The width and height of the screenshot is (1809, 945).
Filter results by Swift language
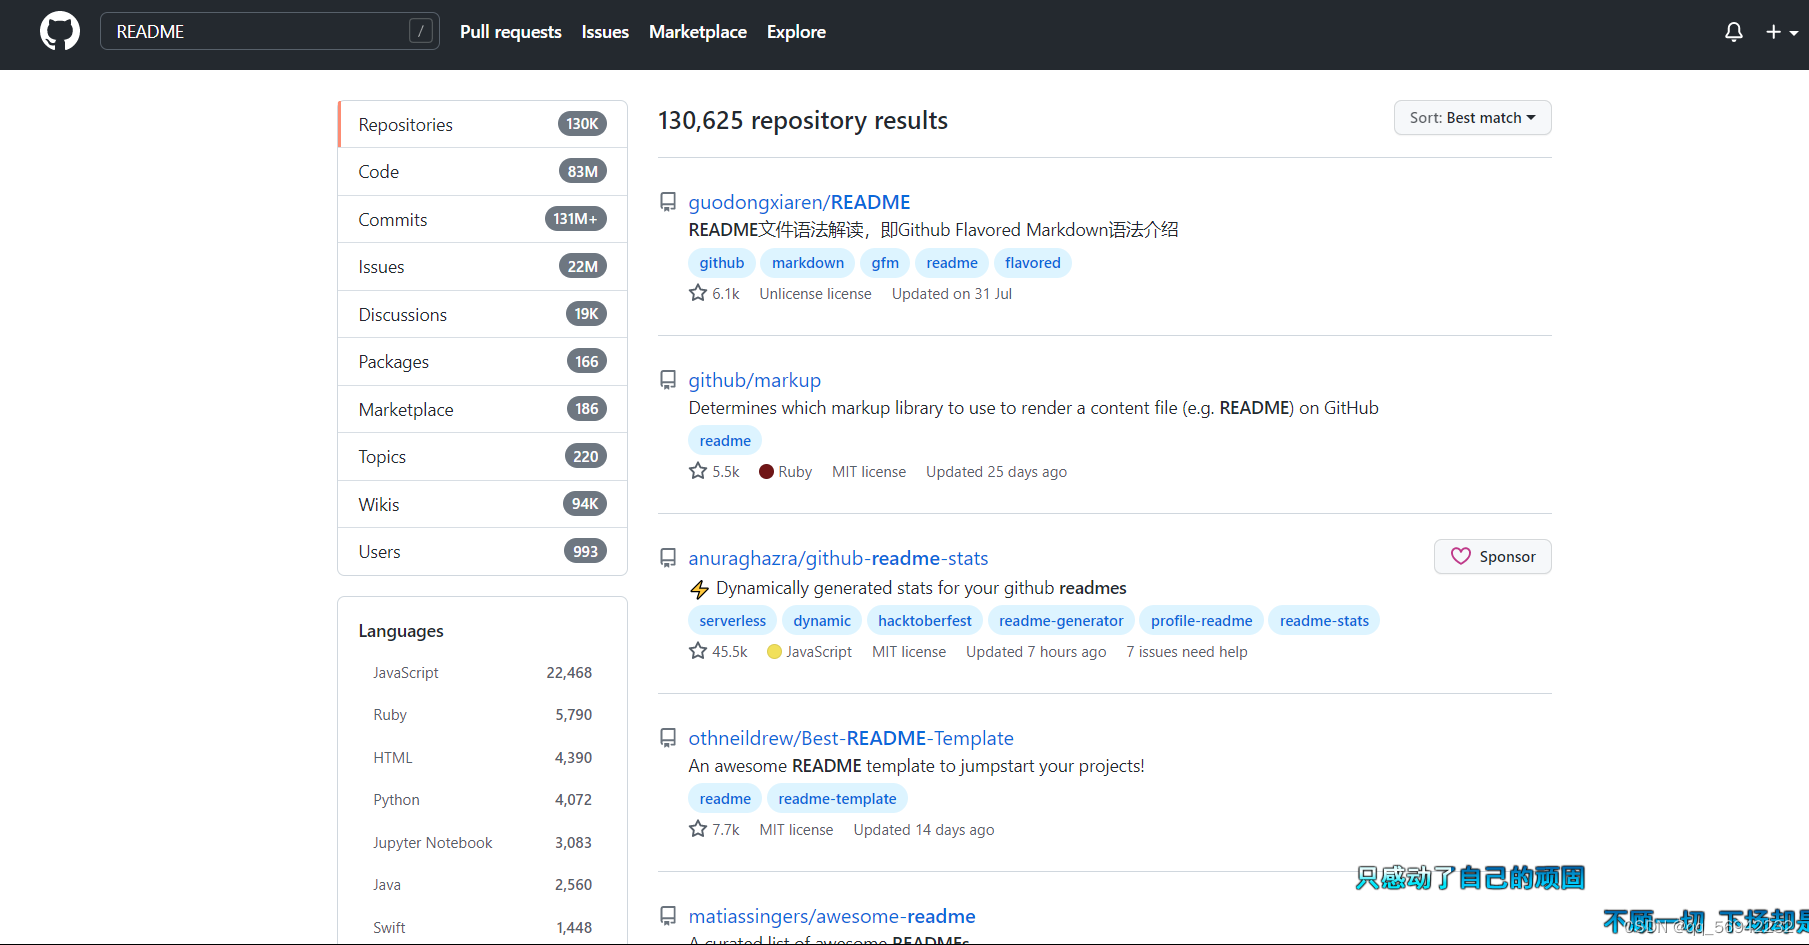[x=483, y=928]
